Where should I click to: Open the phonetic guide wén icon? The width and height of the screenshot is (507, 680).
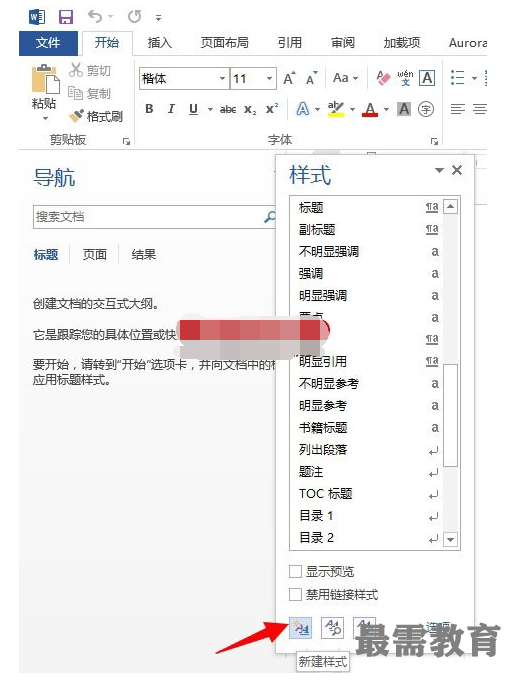pyautogui.click(x=405, y=78)
